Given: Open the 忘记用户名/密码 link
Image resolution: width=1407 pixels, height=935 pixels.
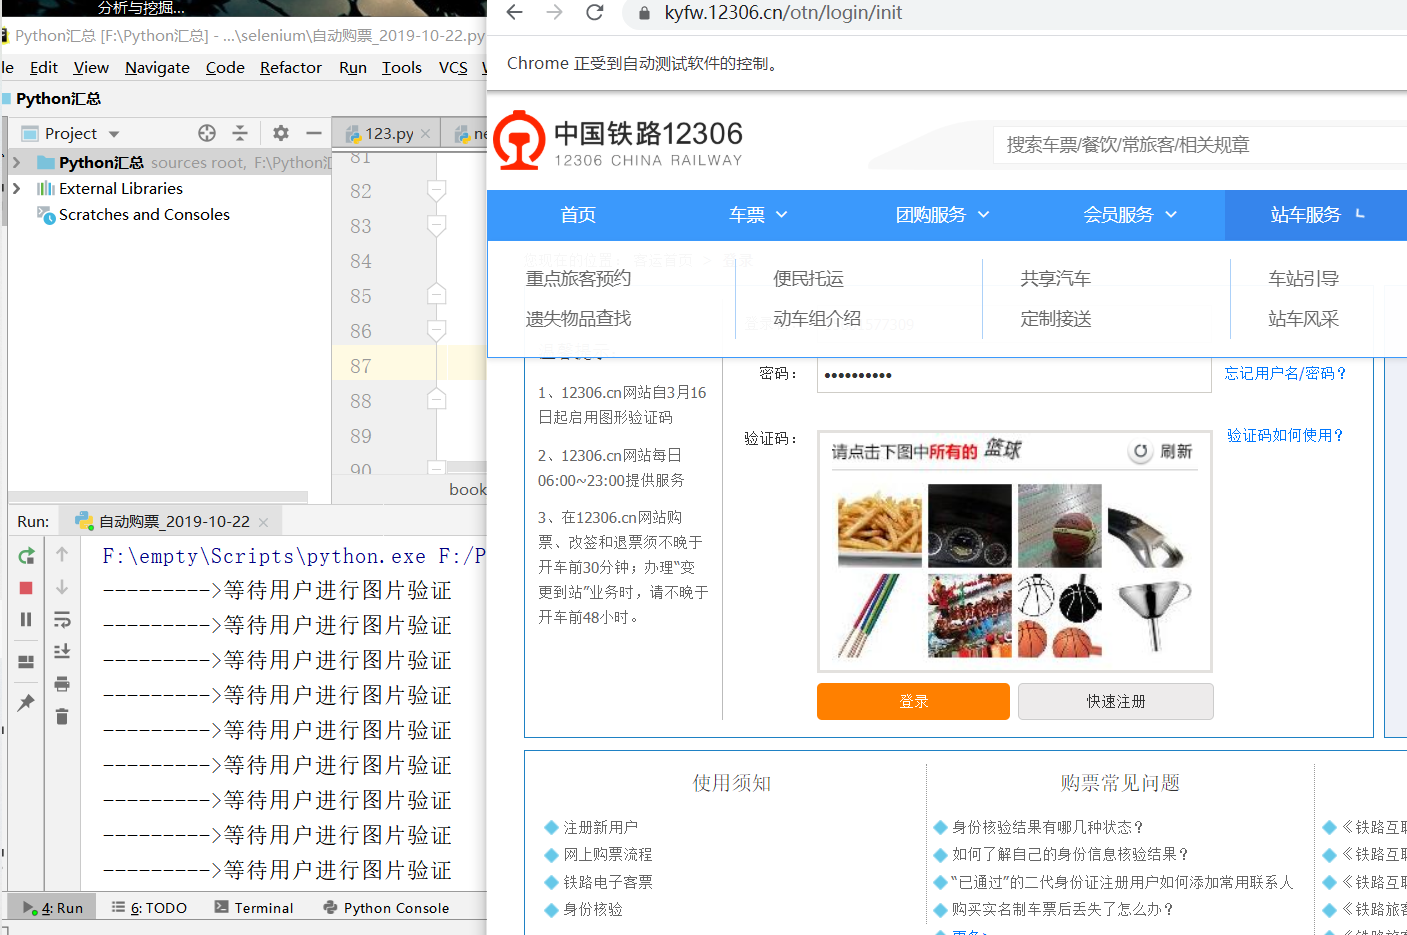Looking at the screenshot, I should 1285,371.
